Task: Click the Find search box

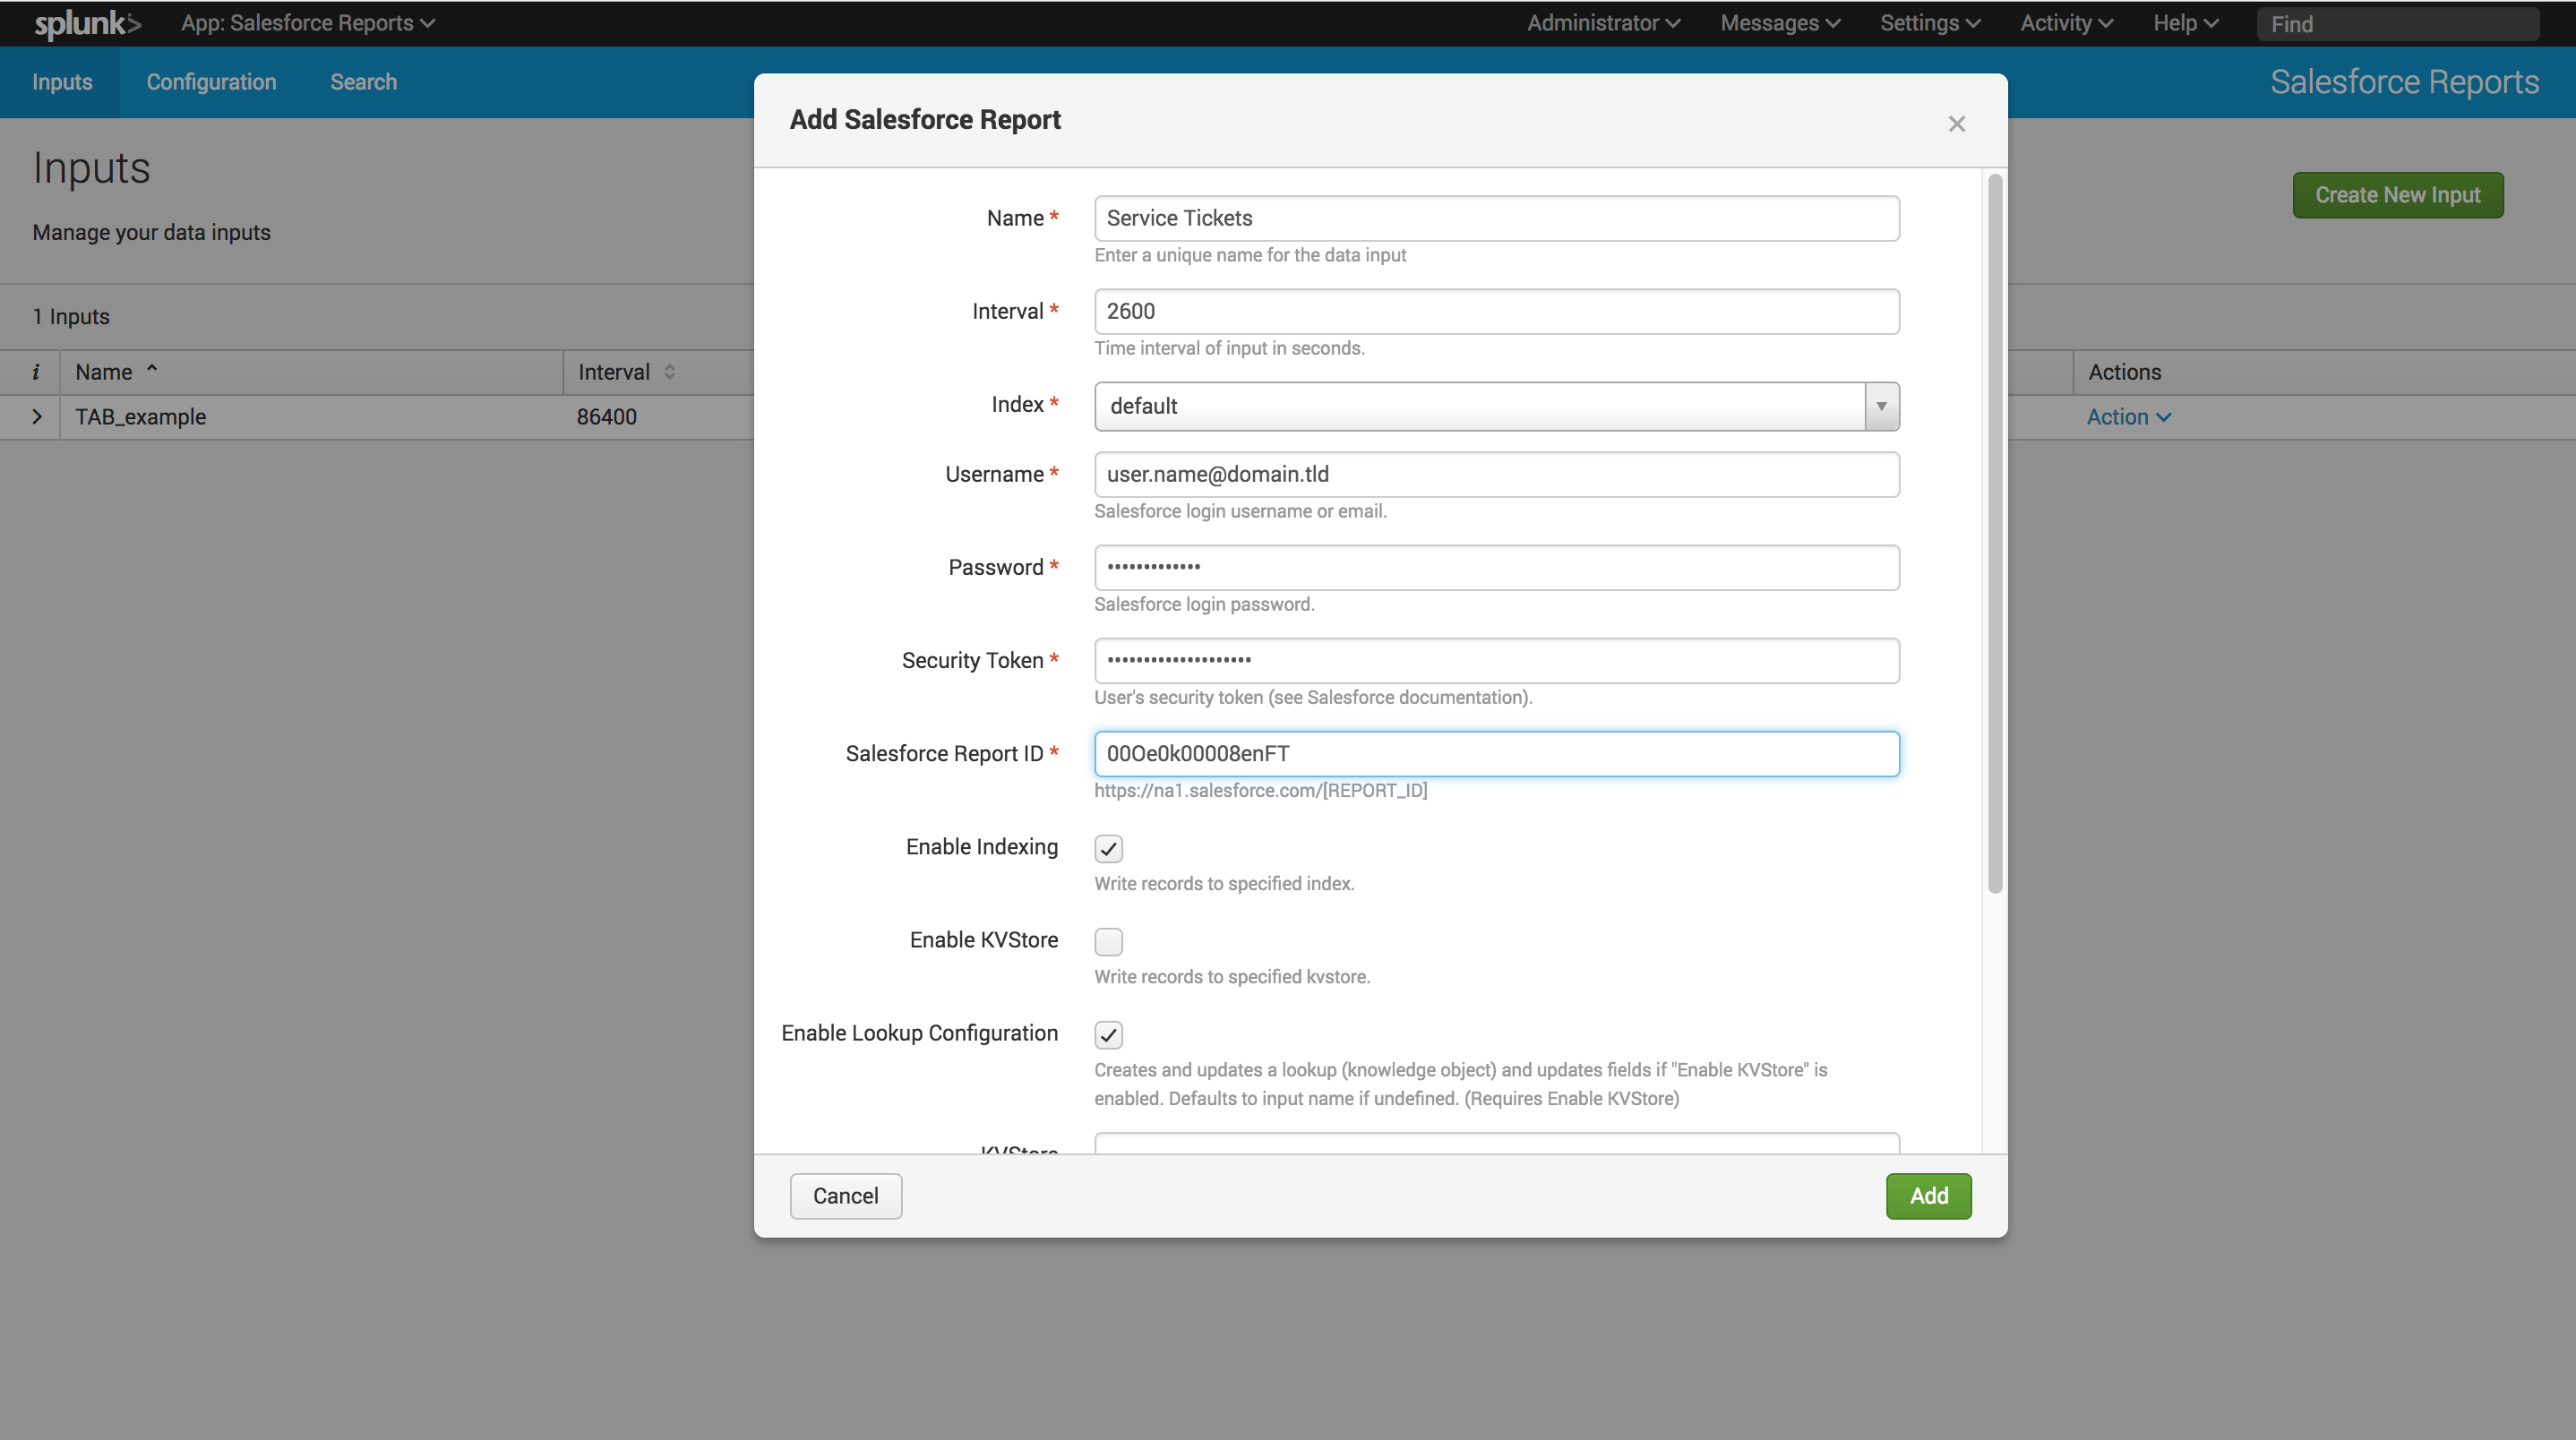Action: pyautogui.click(x=2397, y=24)
